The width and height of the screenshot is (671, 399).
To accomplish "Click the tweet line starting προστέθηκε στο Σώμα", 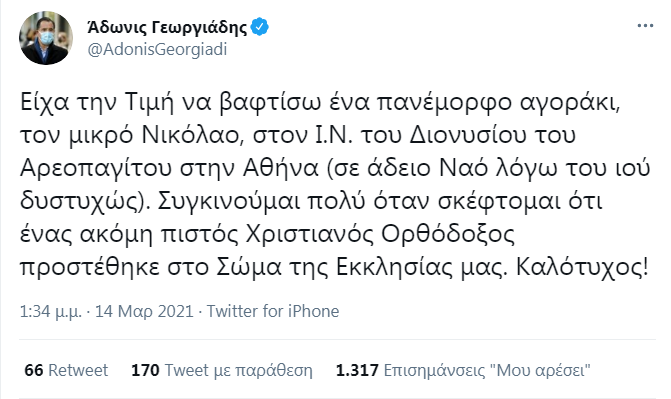I will [335, 268].
